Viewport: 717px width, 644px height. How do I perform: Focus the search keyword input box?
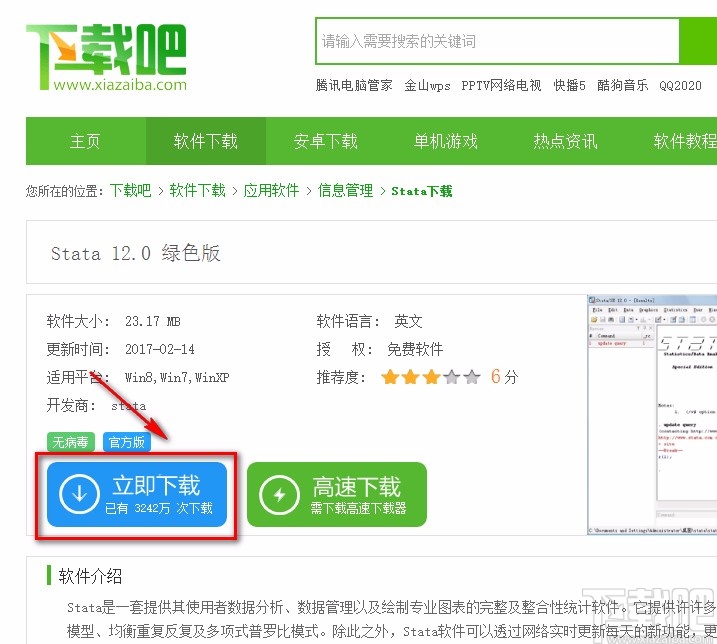(497, 41)
